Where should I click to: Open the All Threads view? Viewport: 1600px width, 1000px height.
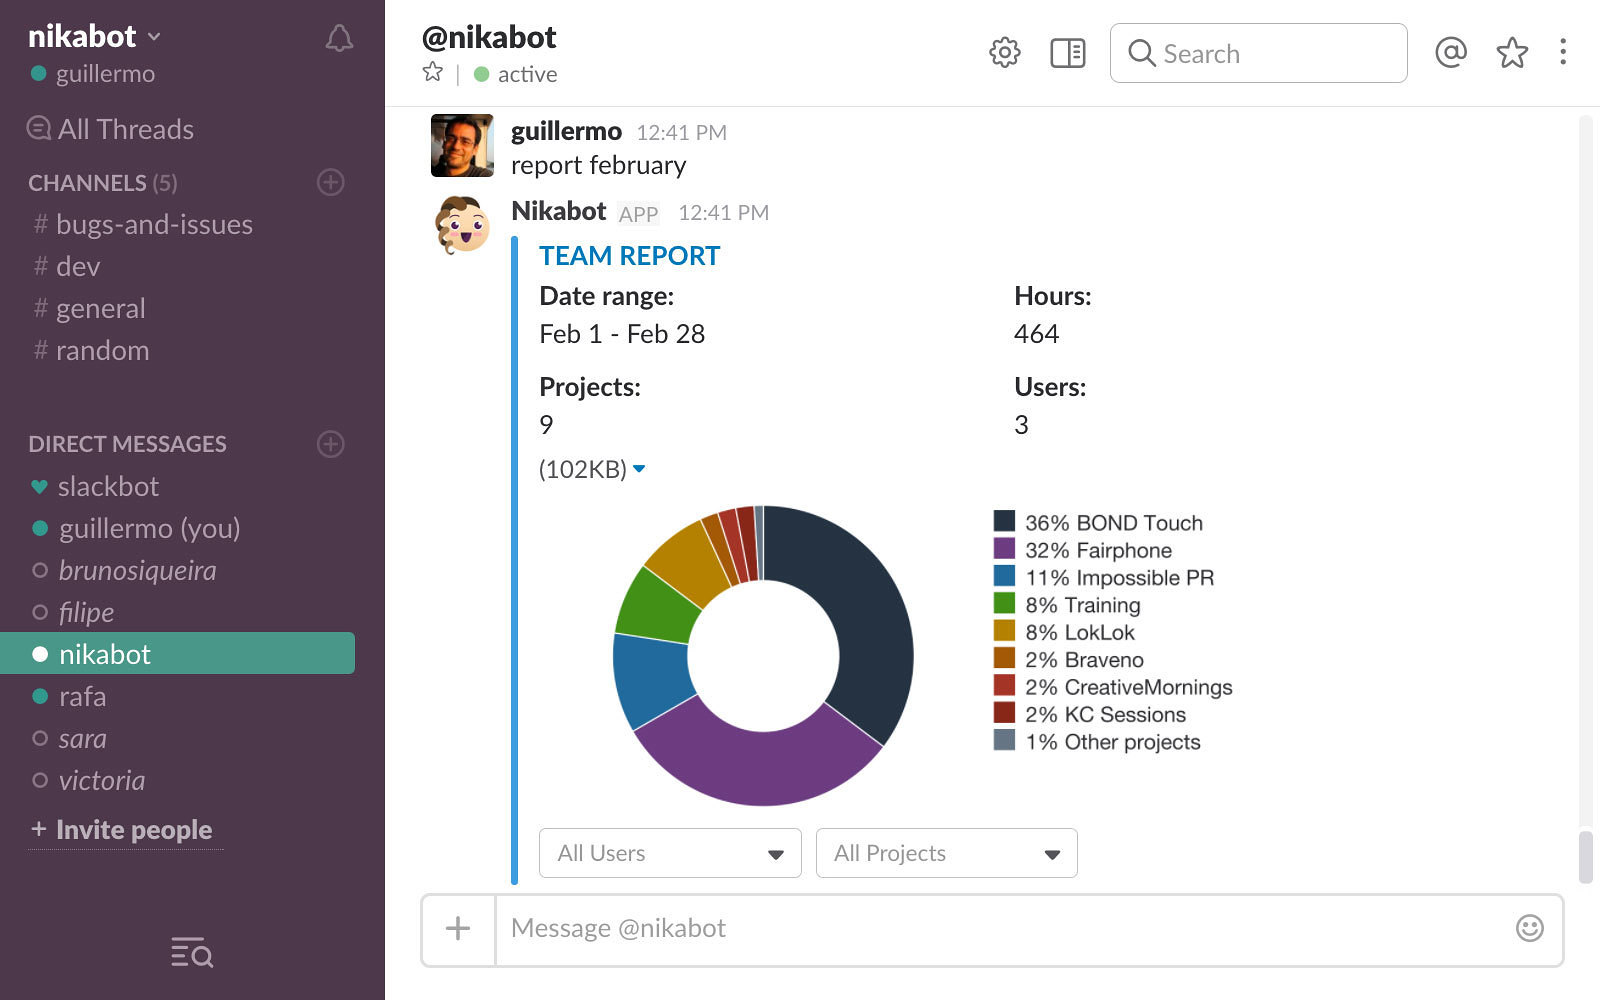(x=110, y=129)
